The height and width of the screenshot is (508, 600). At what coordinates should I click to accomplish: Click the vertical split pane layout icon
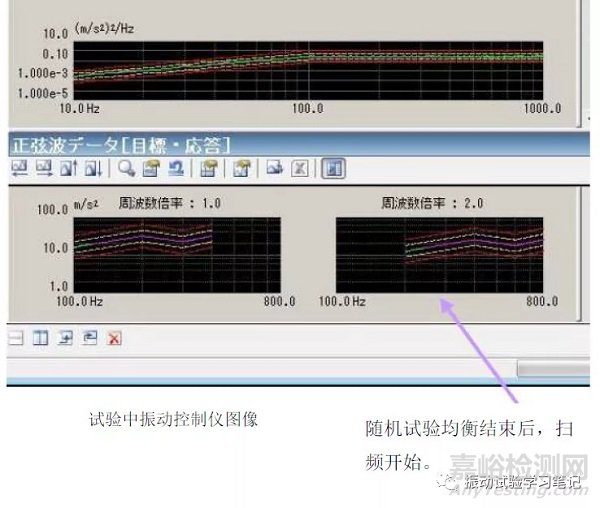41,338
